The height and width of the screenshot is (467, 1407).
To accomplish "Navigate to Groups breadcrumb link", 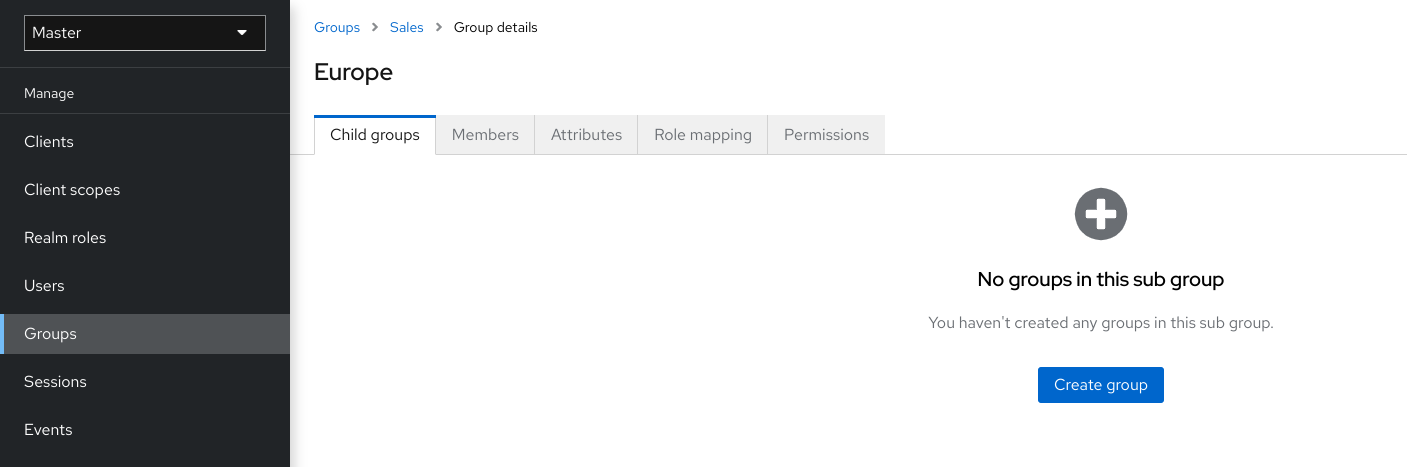I will point(337,28).
